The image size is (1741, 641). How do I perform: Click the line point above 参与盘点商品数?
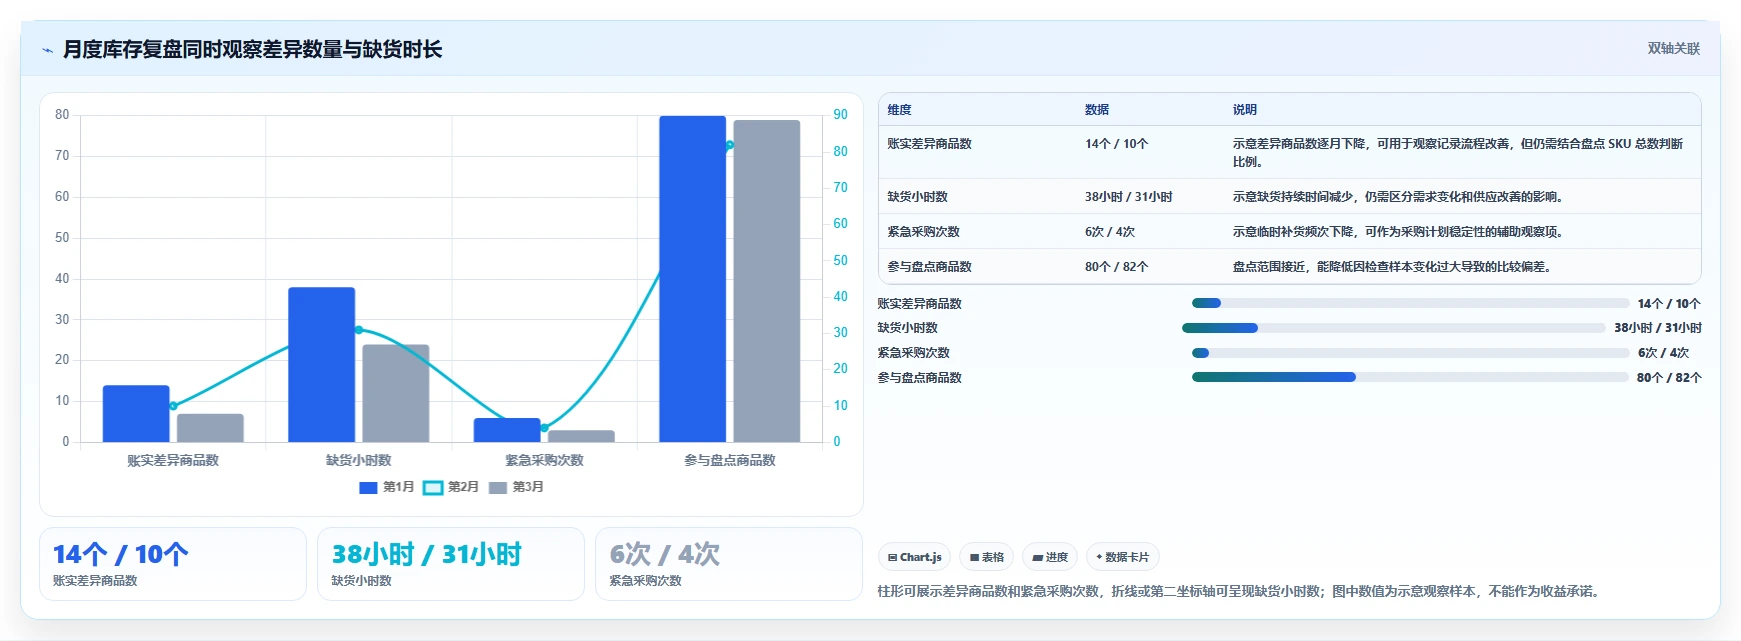tap(730, 145)
